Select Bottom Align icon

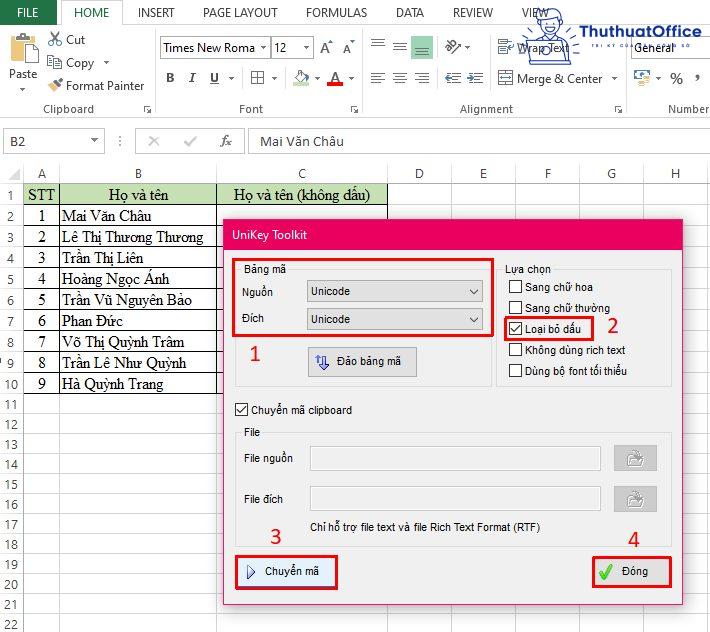(422, 48)
